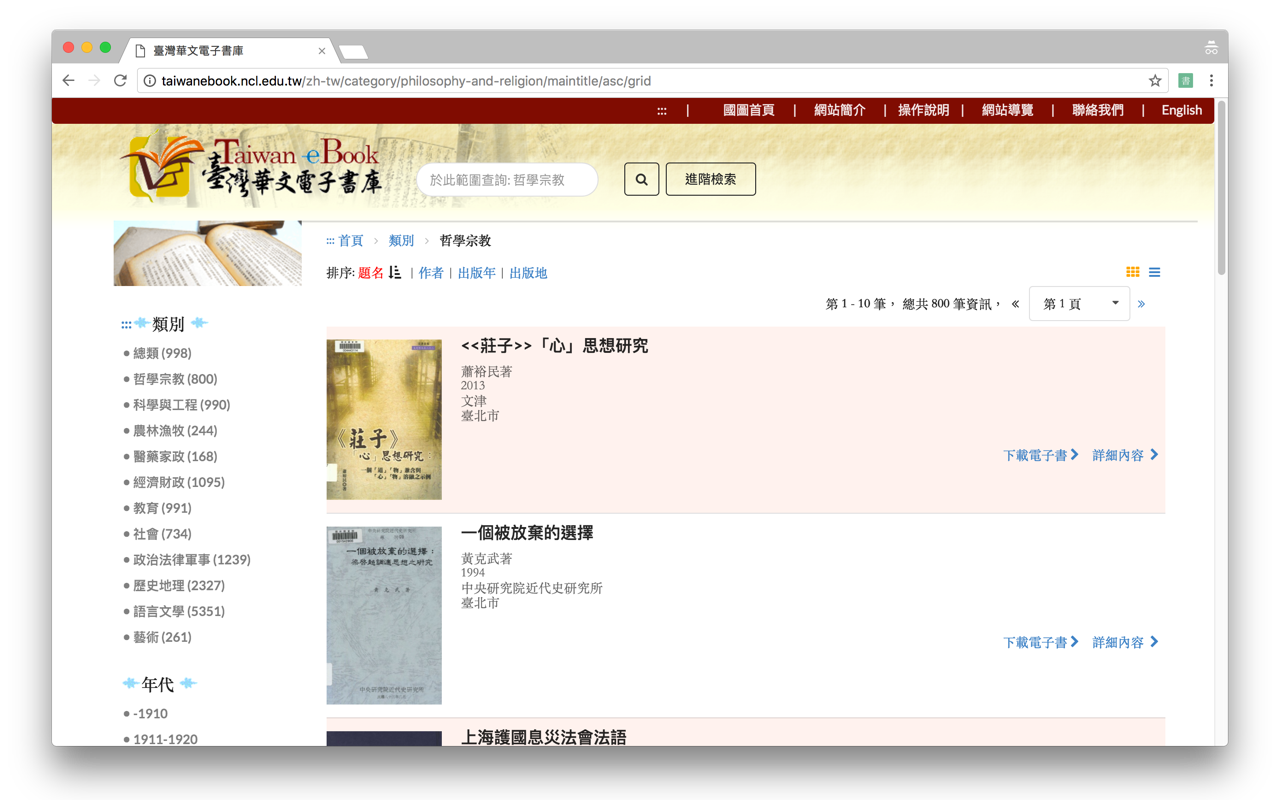This screenshot has width=1280, height=800.
Task: Go to 類別 breadcrumb
Action: click(x=401, y=241)
